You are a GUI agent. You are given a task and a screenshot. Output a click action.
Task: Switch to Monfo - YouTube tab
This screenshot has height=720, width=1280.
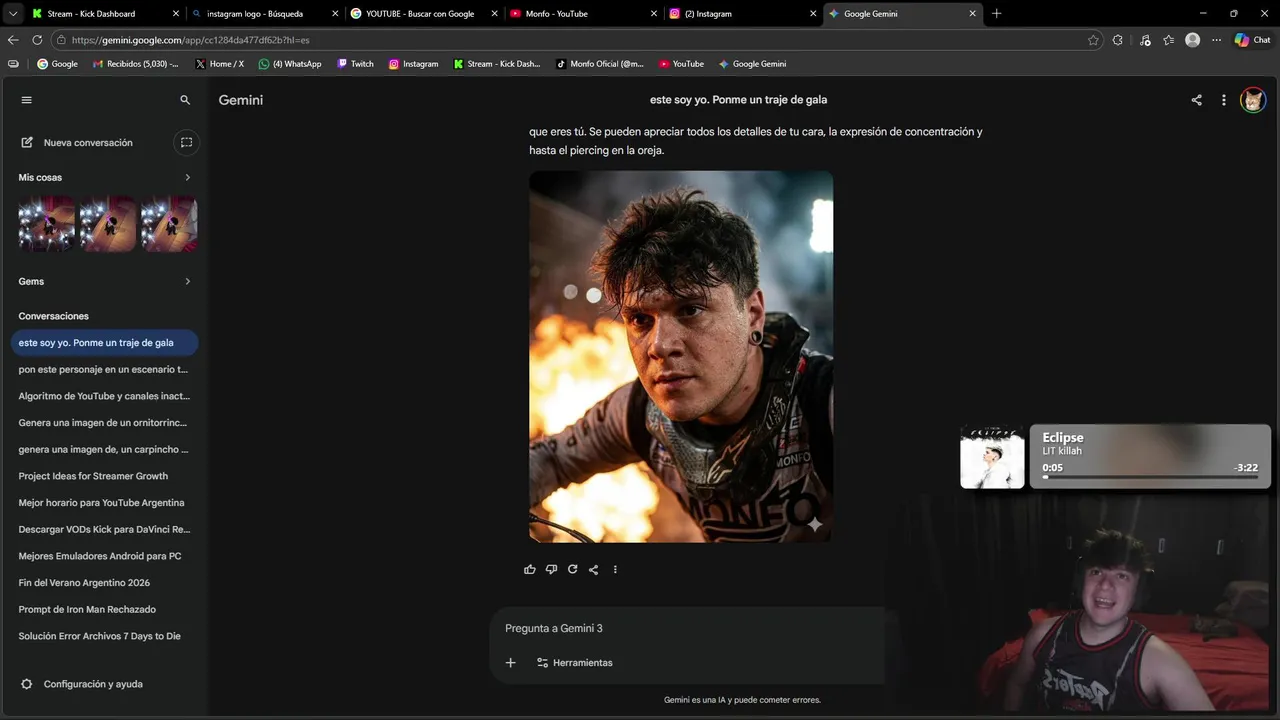click(583, 14)
